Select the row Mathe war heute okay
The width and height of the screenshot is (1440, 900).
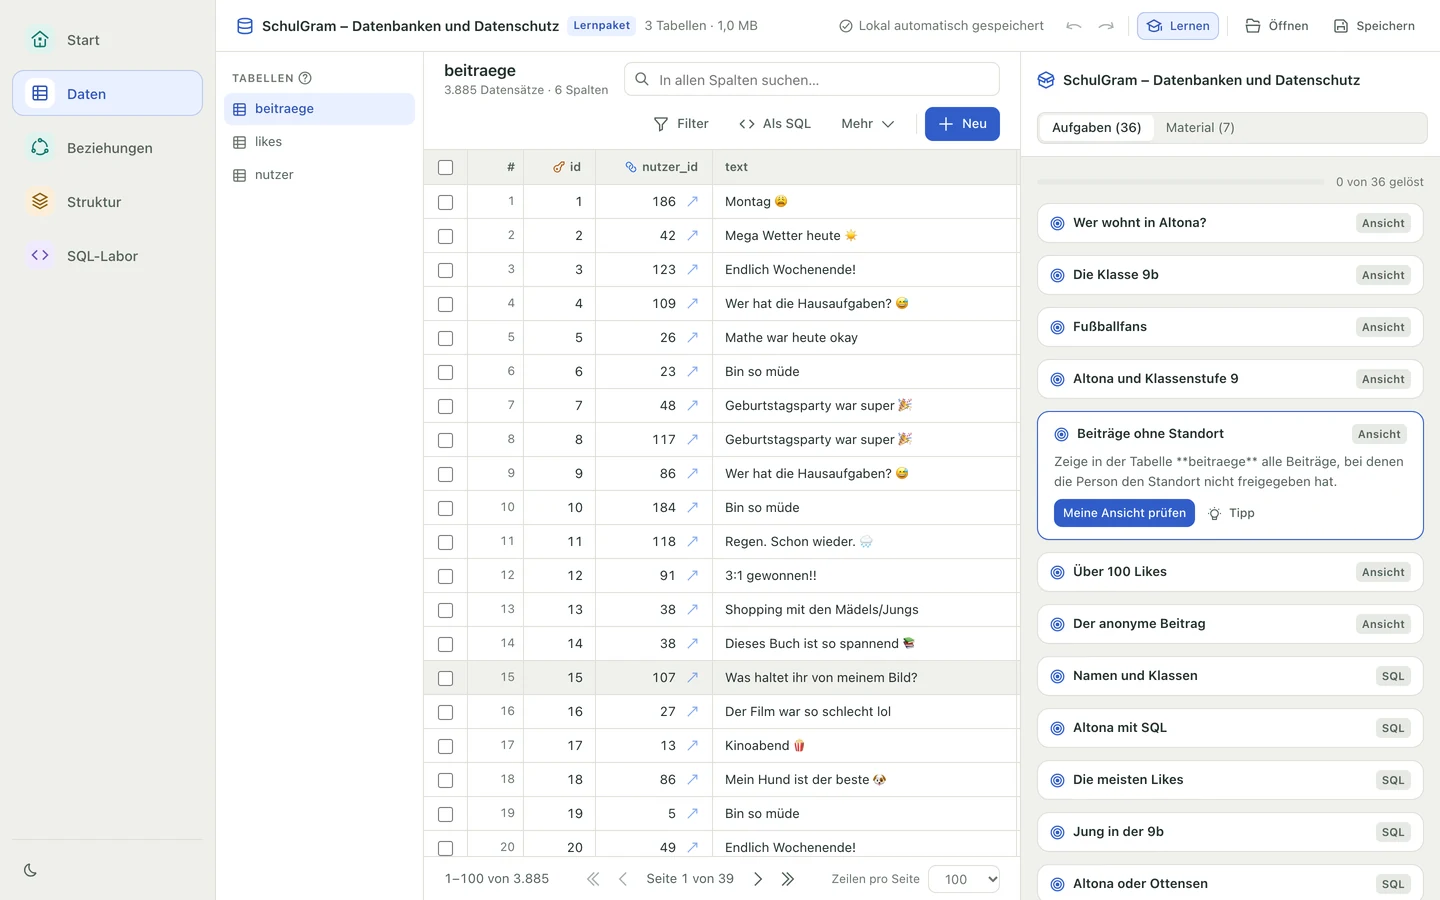pyautogui.click(x=446, y=338)
